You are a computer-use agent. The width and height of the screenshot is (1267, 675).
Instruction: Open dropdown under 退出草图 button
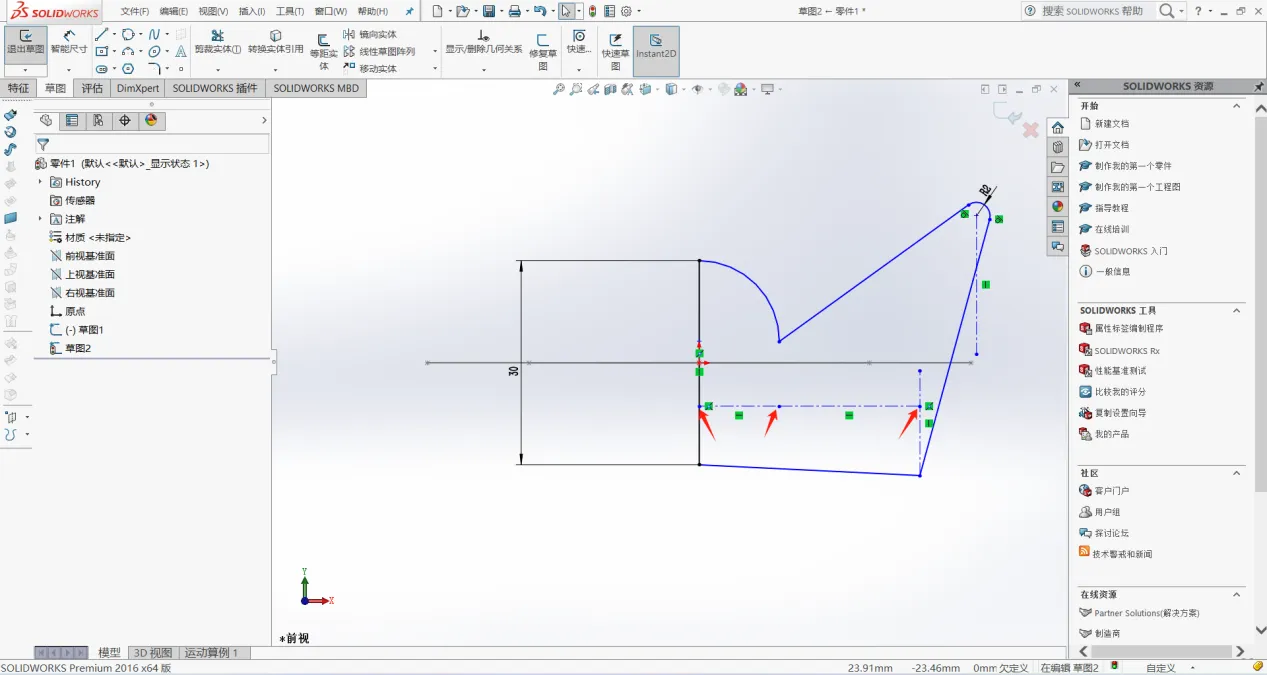[25, 70]
